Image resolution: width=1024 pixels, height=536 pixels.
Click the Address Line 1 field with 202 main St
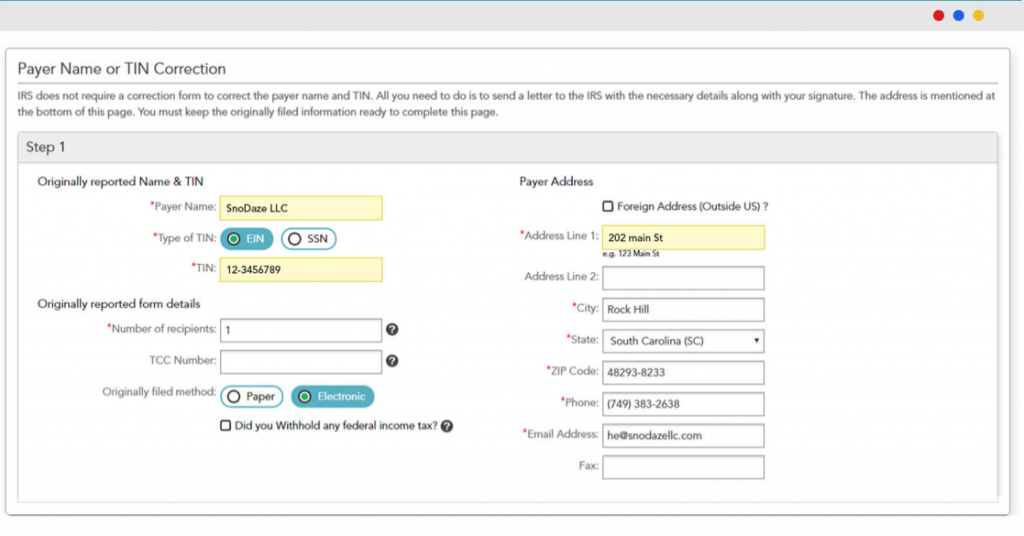pyautogui.click(x=683, y=238)
